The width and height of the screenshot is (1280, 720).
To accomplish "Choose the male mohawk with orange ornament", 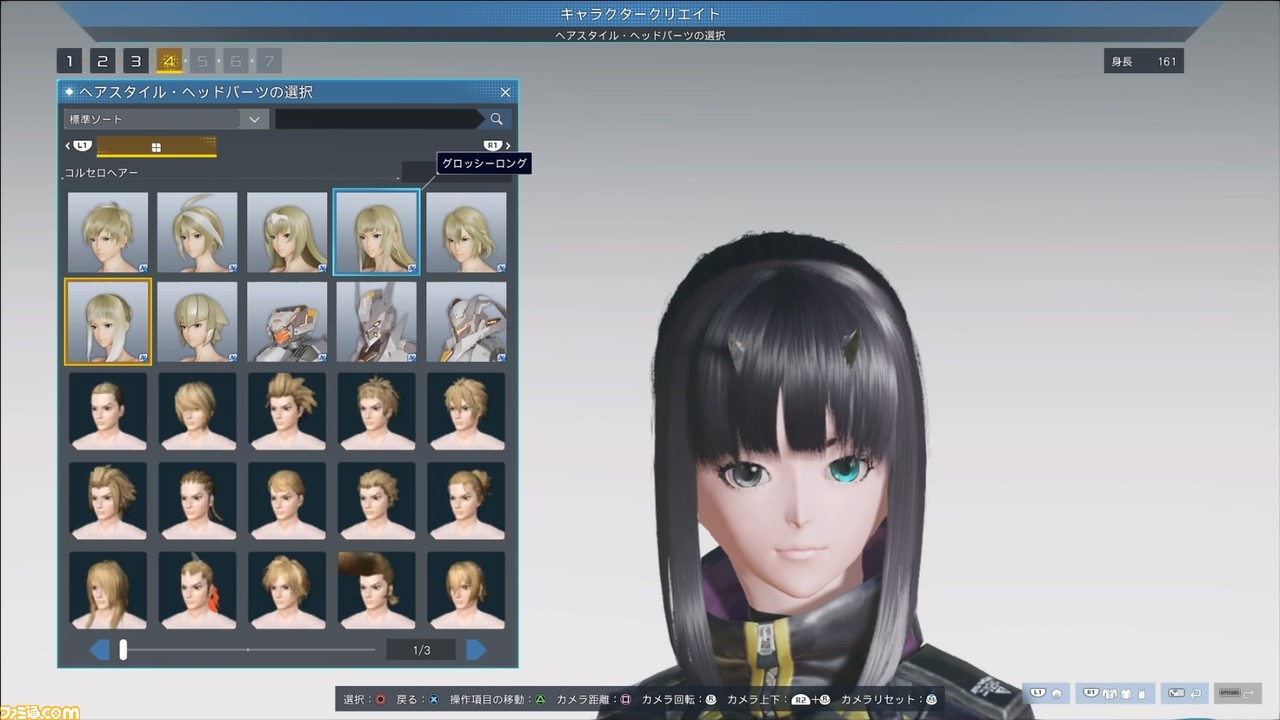I will point(197,590).
